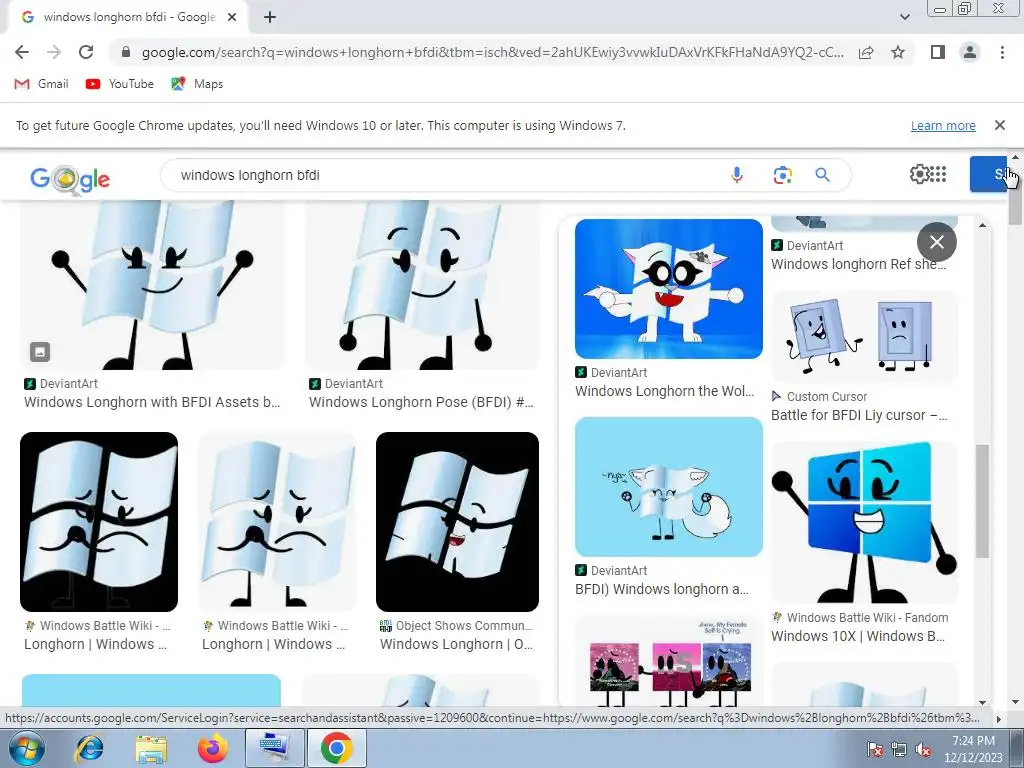The height and width of the screenshot is (768, 1024).
Task: Click the Google logo
Action: pyautogui.click(x=70, y=179)
